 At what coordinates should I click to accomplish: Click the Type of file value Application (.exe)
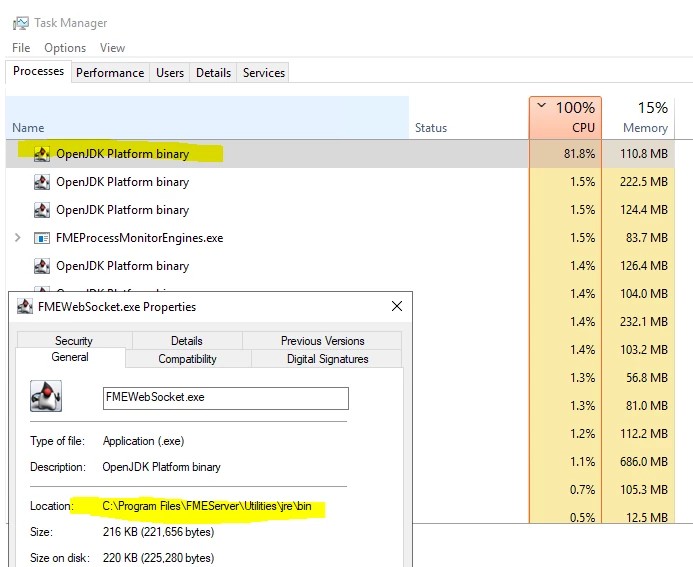[144, 441]
